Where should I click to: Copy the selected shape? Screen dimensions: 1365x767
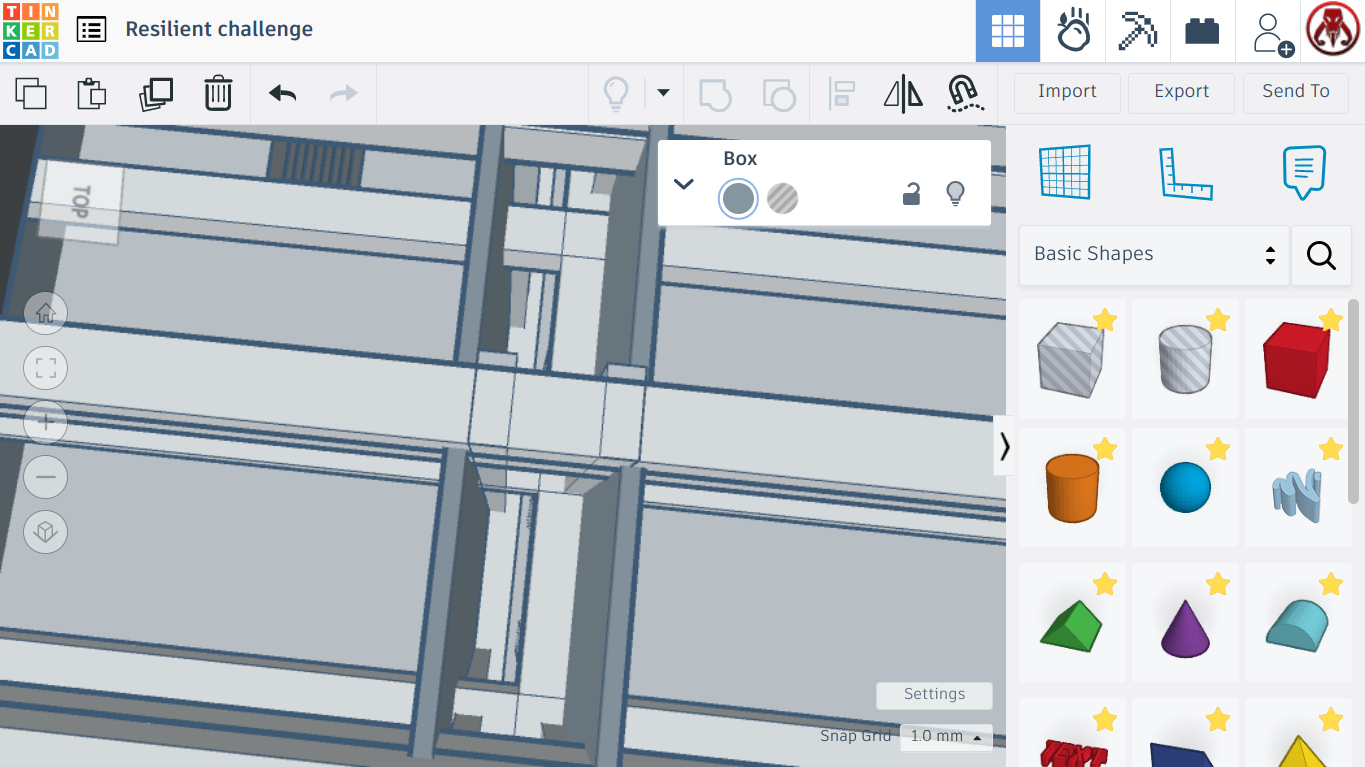point(31,93)
